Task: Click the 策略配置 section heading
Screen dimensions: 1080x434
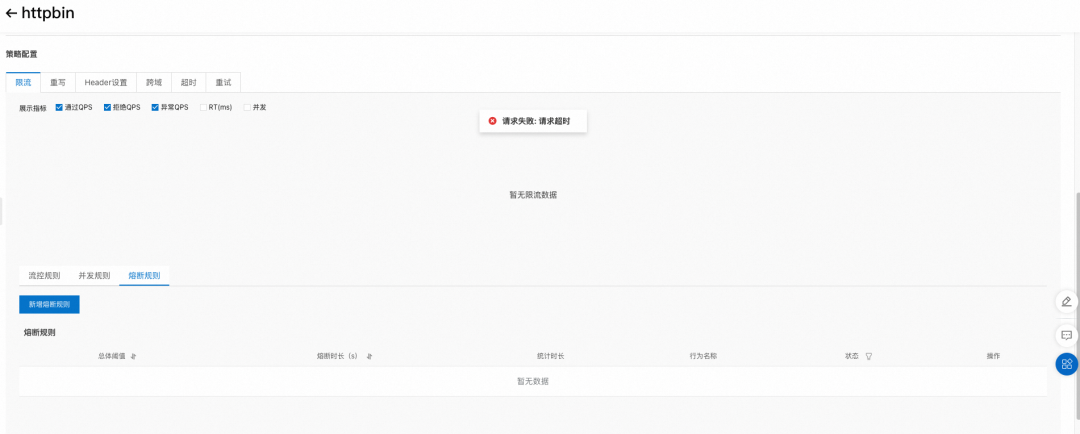Action: 21,54
